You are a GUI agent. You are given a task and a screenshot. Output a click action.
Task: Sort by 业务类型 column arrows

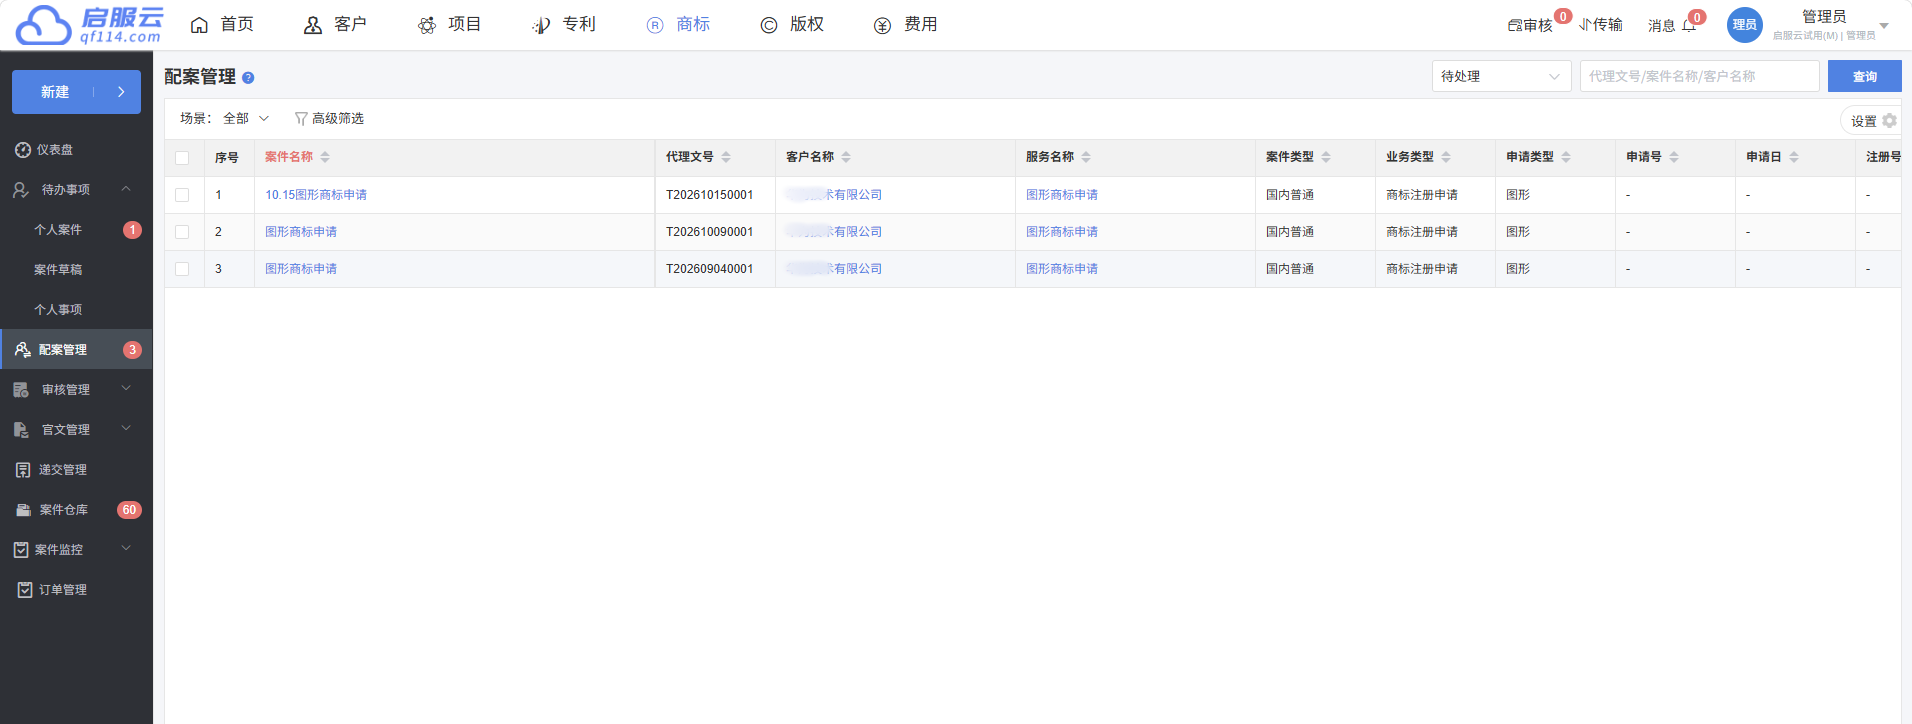tap(1446, 157)
